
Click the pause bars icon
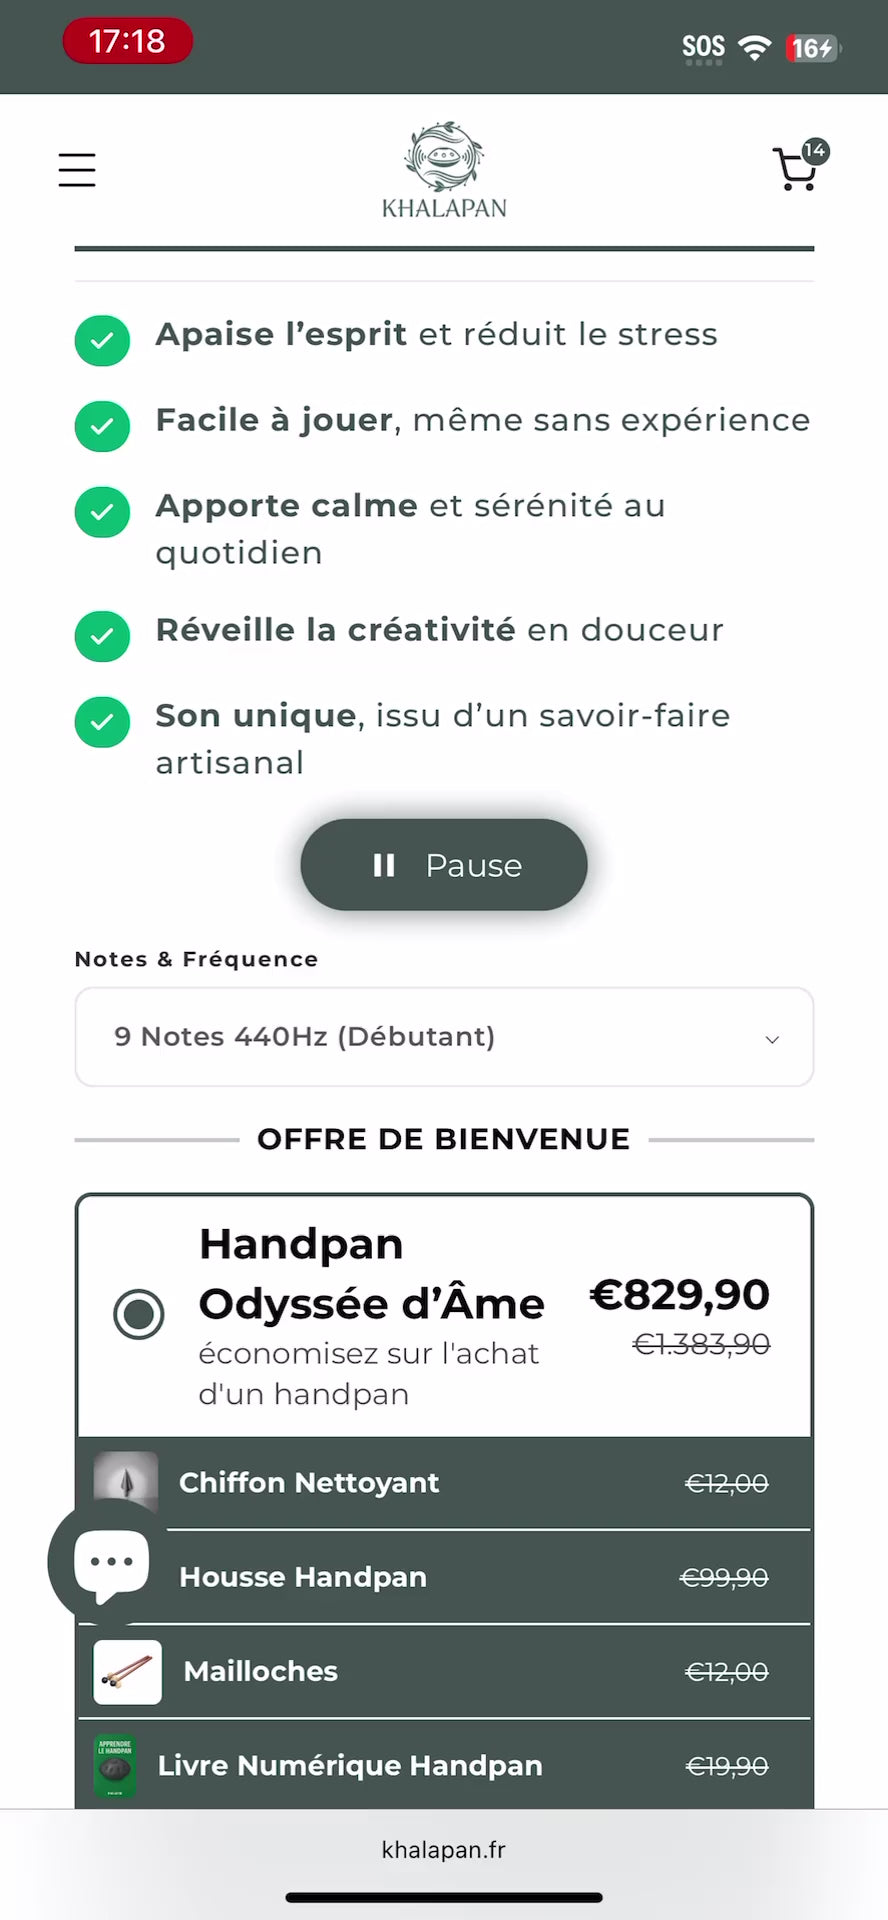(384, 865)
